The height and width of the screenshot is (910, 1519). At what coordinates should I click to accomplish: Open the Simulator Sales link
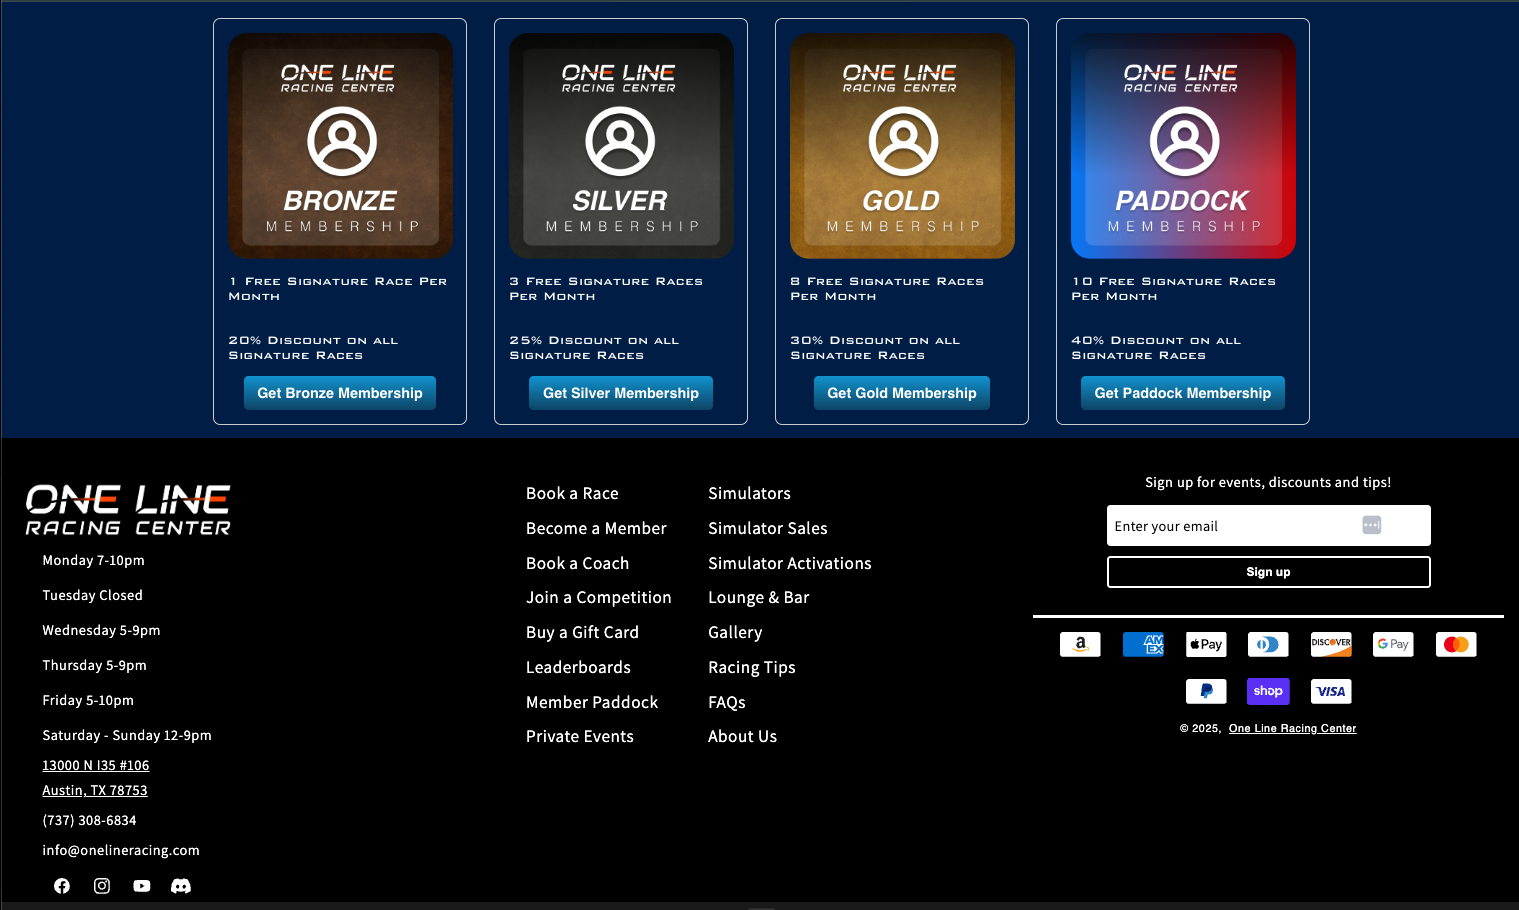768,528
